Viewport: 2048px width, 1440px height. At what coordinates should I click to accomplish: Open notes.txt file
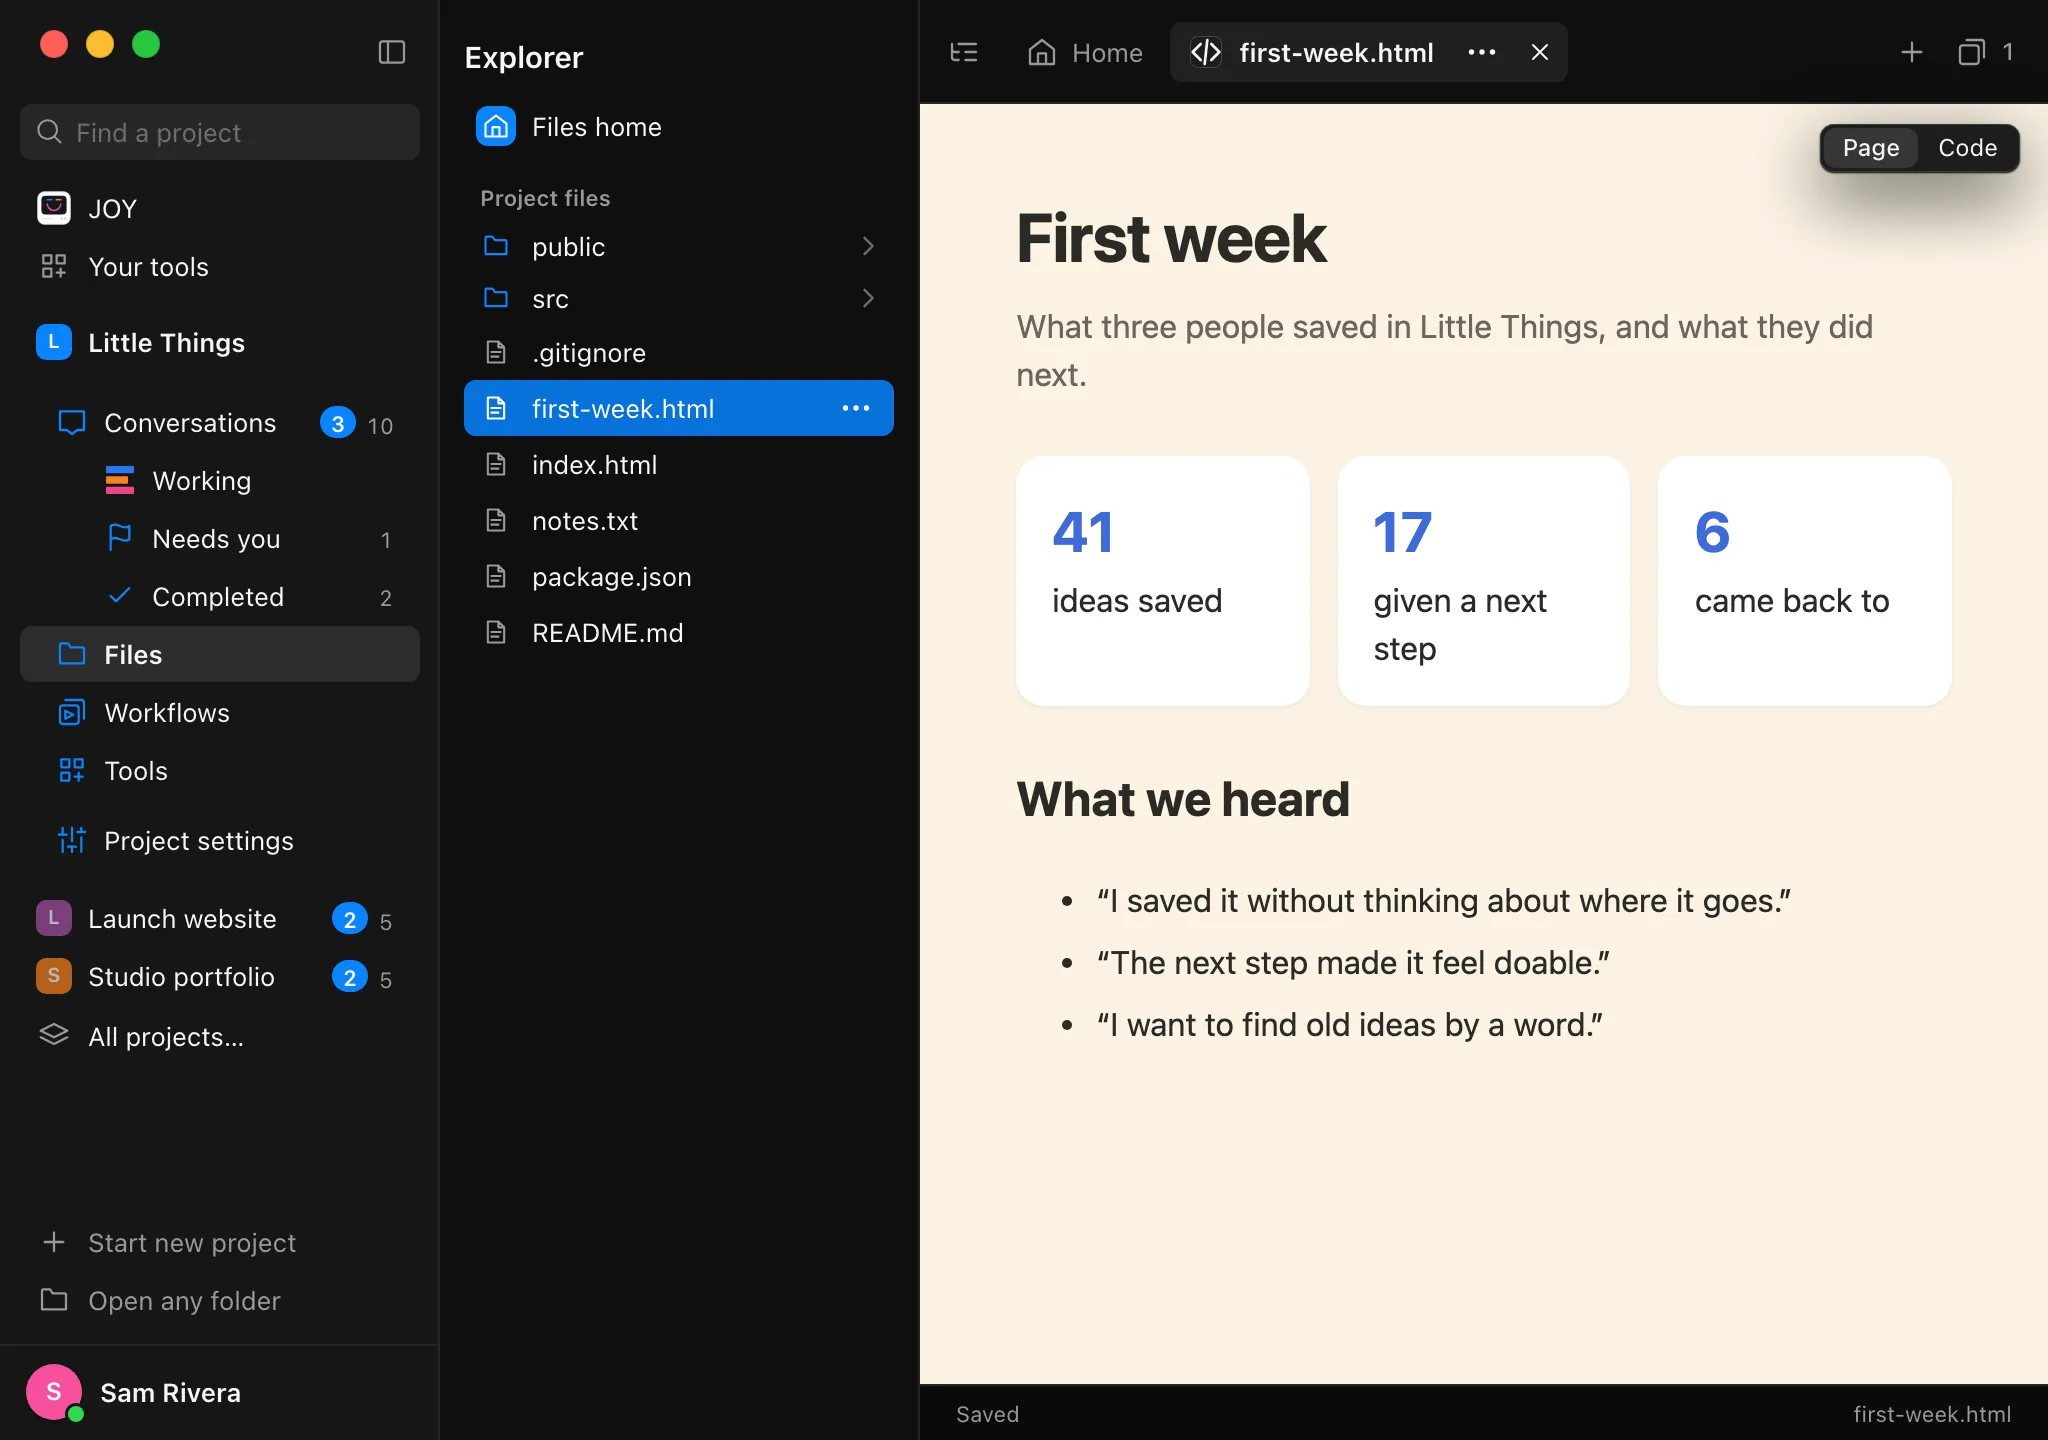(x=678, y=520)
